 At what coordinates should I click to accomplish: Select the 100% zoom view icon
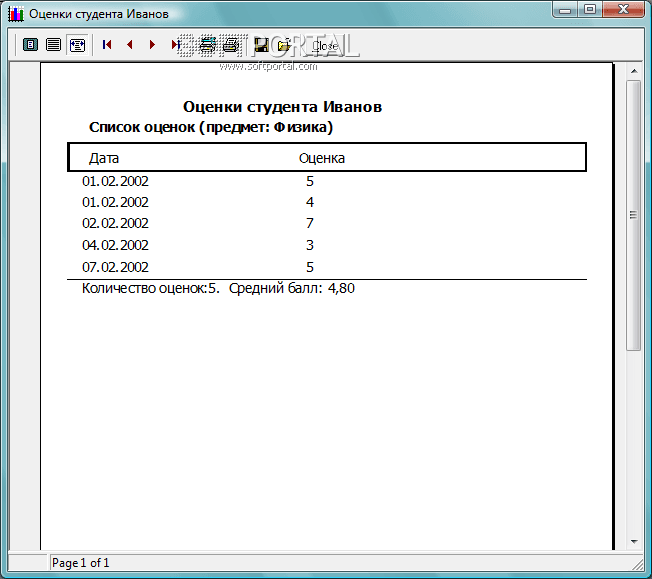click(53, 45)
